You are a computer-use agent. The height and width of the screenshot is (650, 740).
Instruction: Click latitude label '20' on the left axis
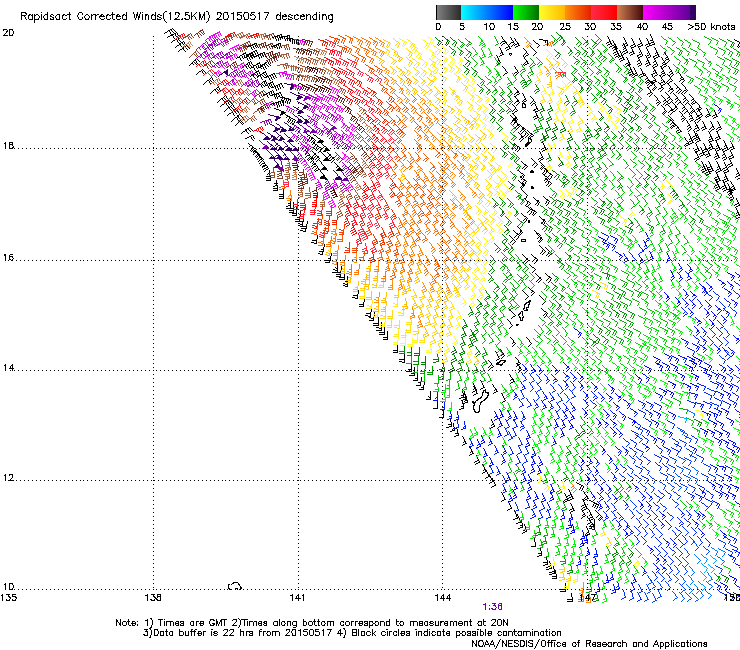[8, 33]
